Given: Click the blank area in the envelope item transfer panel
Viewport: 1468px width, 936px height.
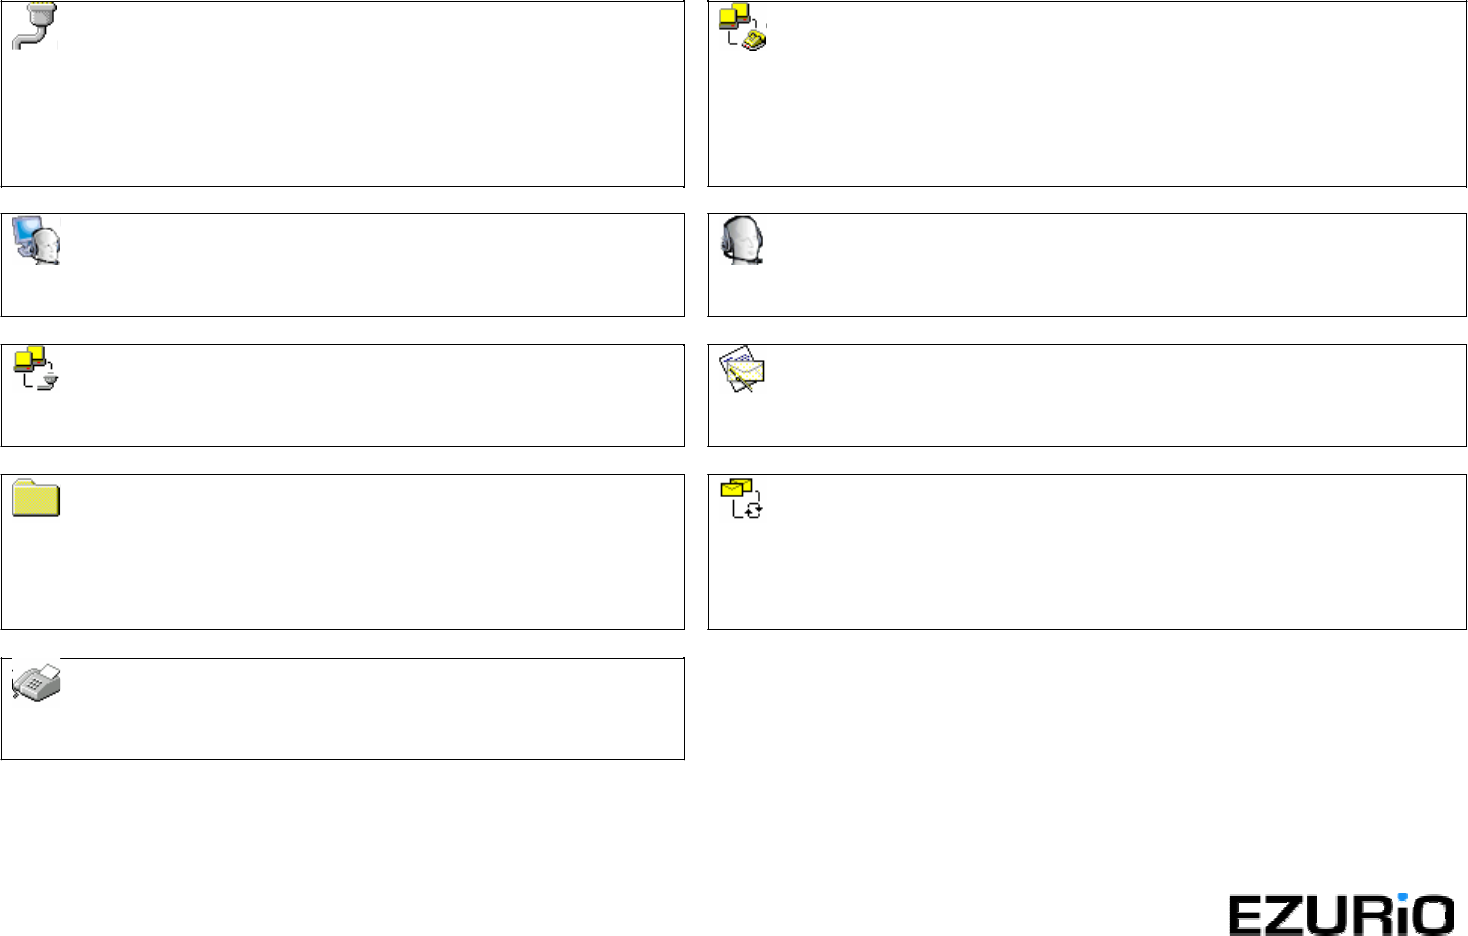Looking at the screenshot, I should coord(1087,395).
